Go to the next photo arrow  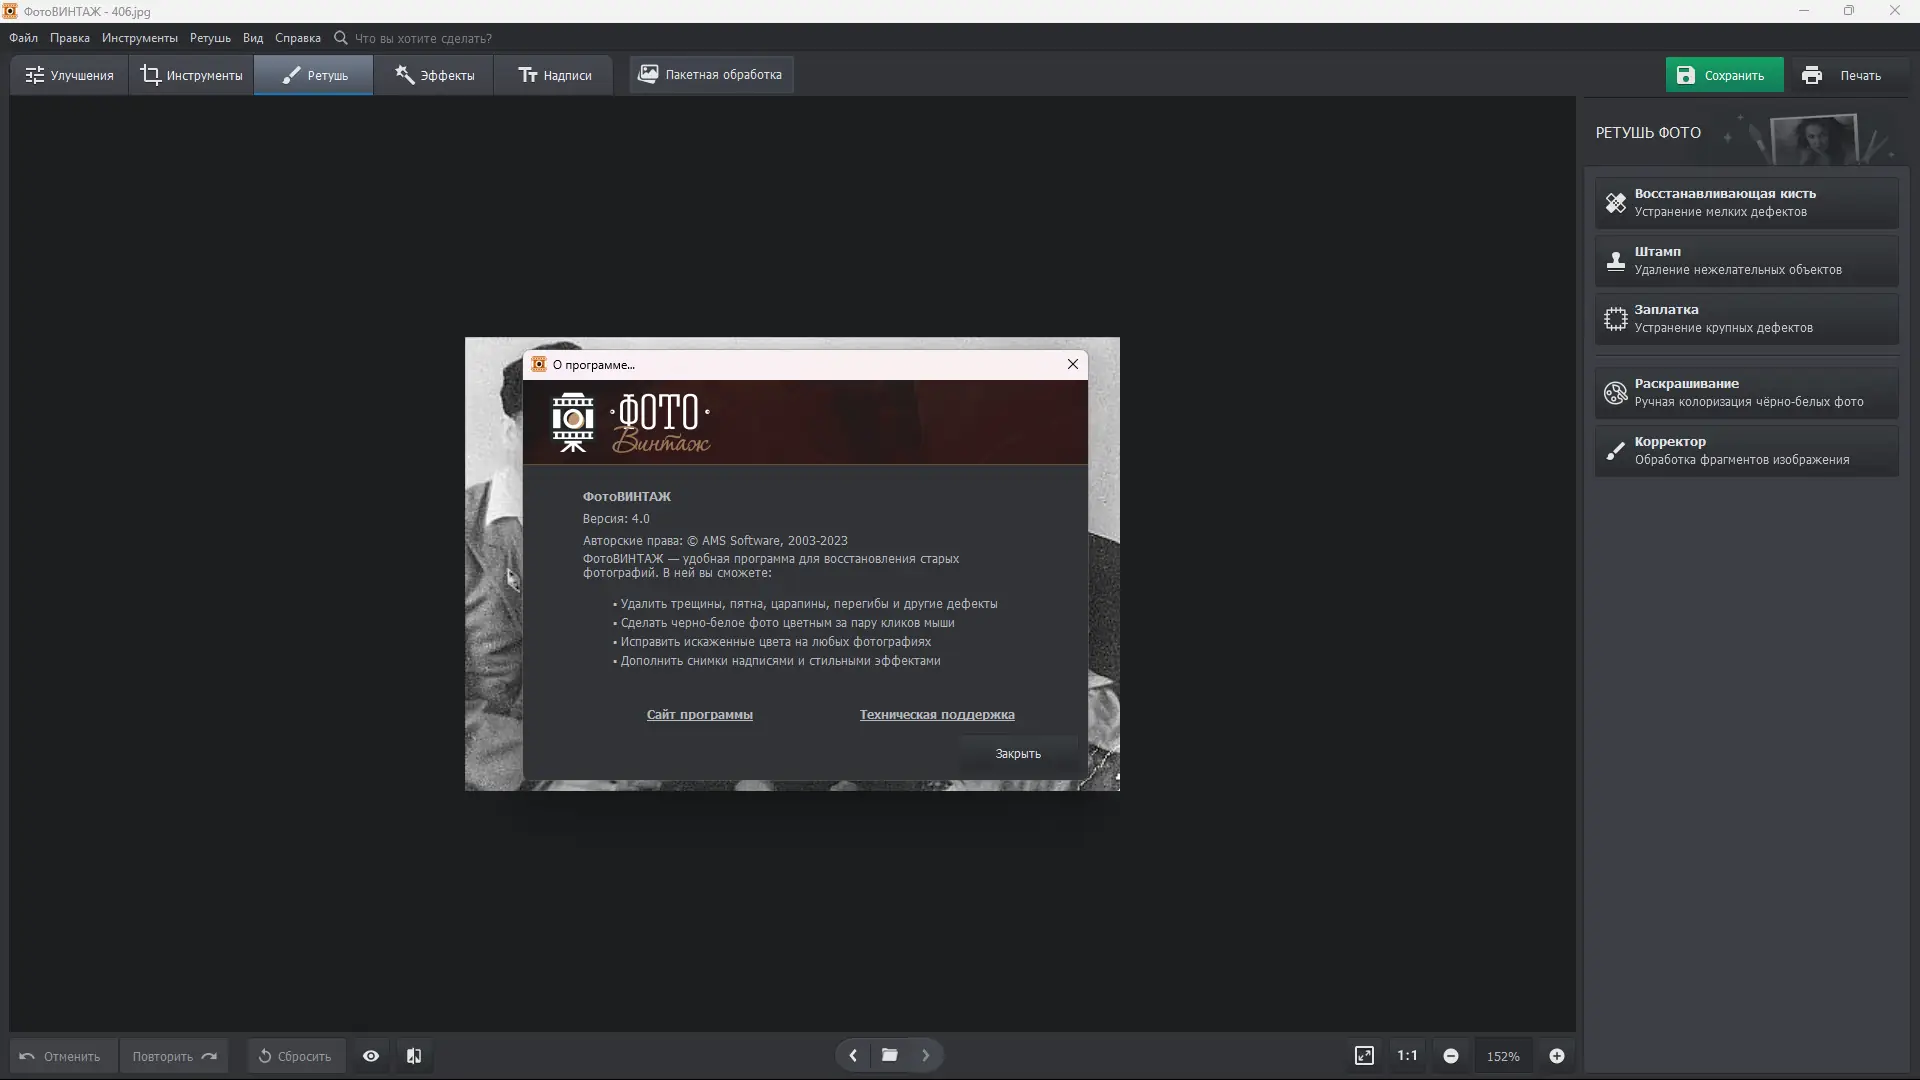(x=925, y=1055)
